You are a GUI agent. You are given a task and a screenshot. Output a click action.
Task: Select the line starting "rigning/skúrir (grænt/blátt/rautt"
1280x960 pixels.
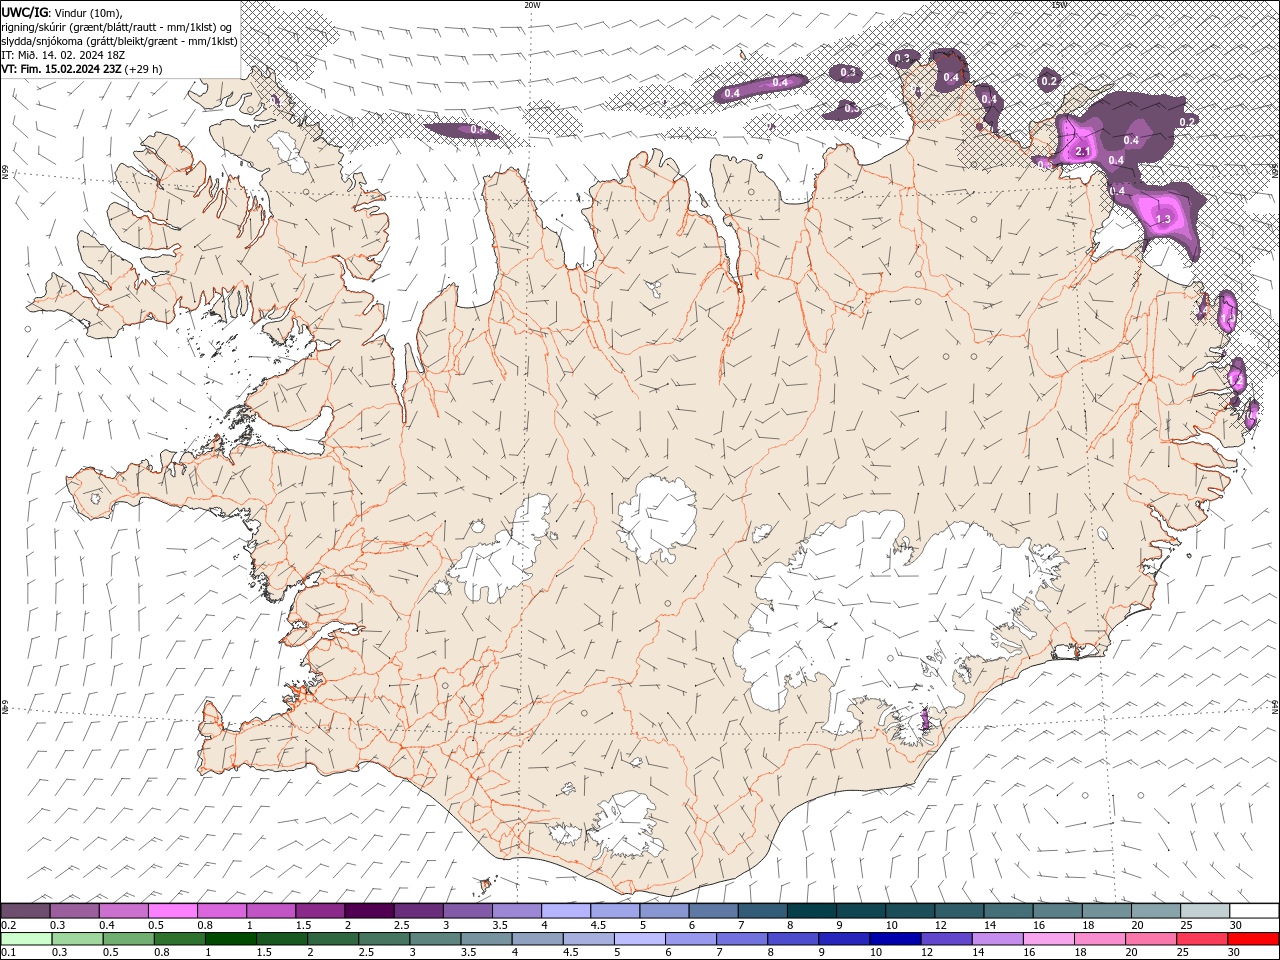point(117,26)
